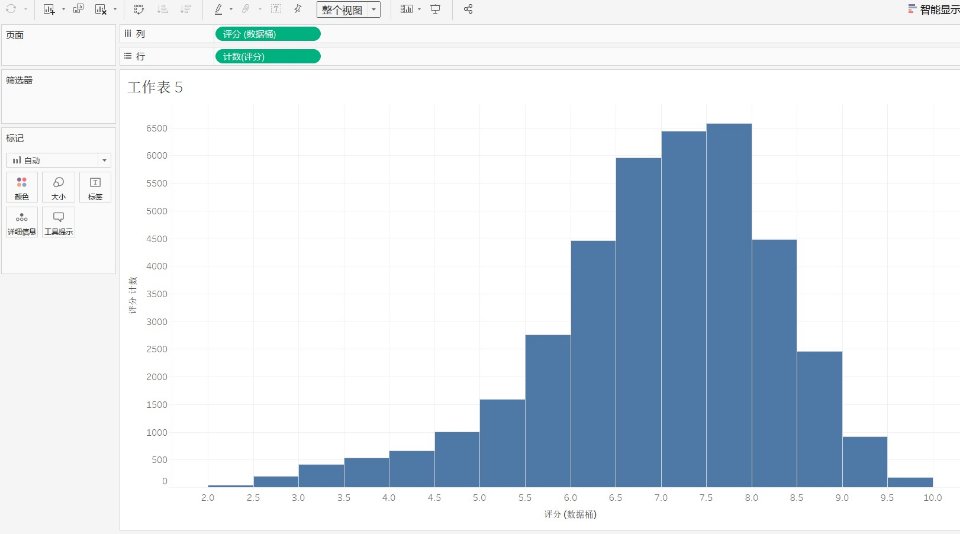Click the group members paperclip icon
Image resolution: width=960 pixels, height=534 pixels.
[246, 9]
